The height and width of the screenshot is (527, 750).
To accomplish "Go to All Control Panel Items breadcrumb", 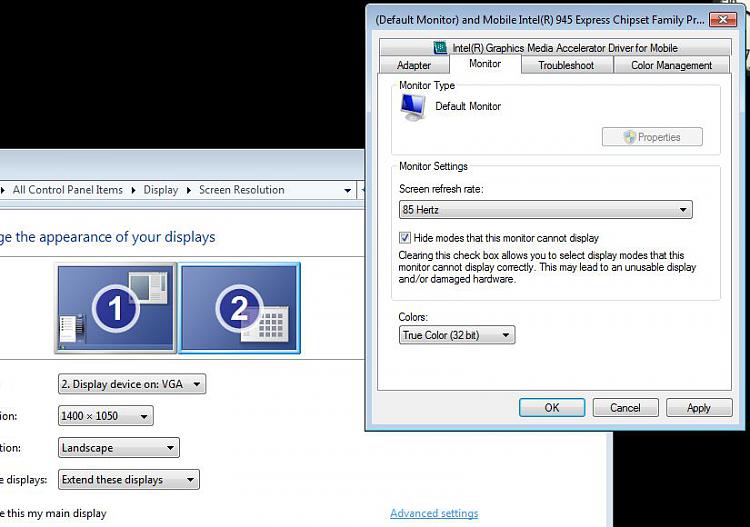I will tap(67, 190).
